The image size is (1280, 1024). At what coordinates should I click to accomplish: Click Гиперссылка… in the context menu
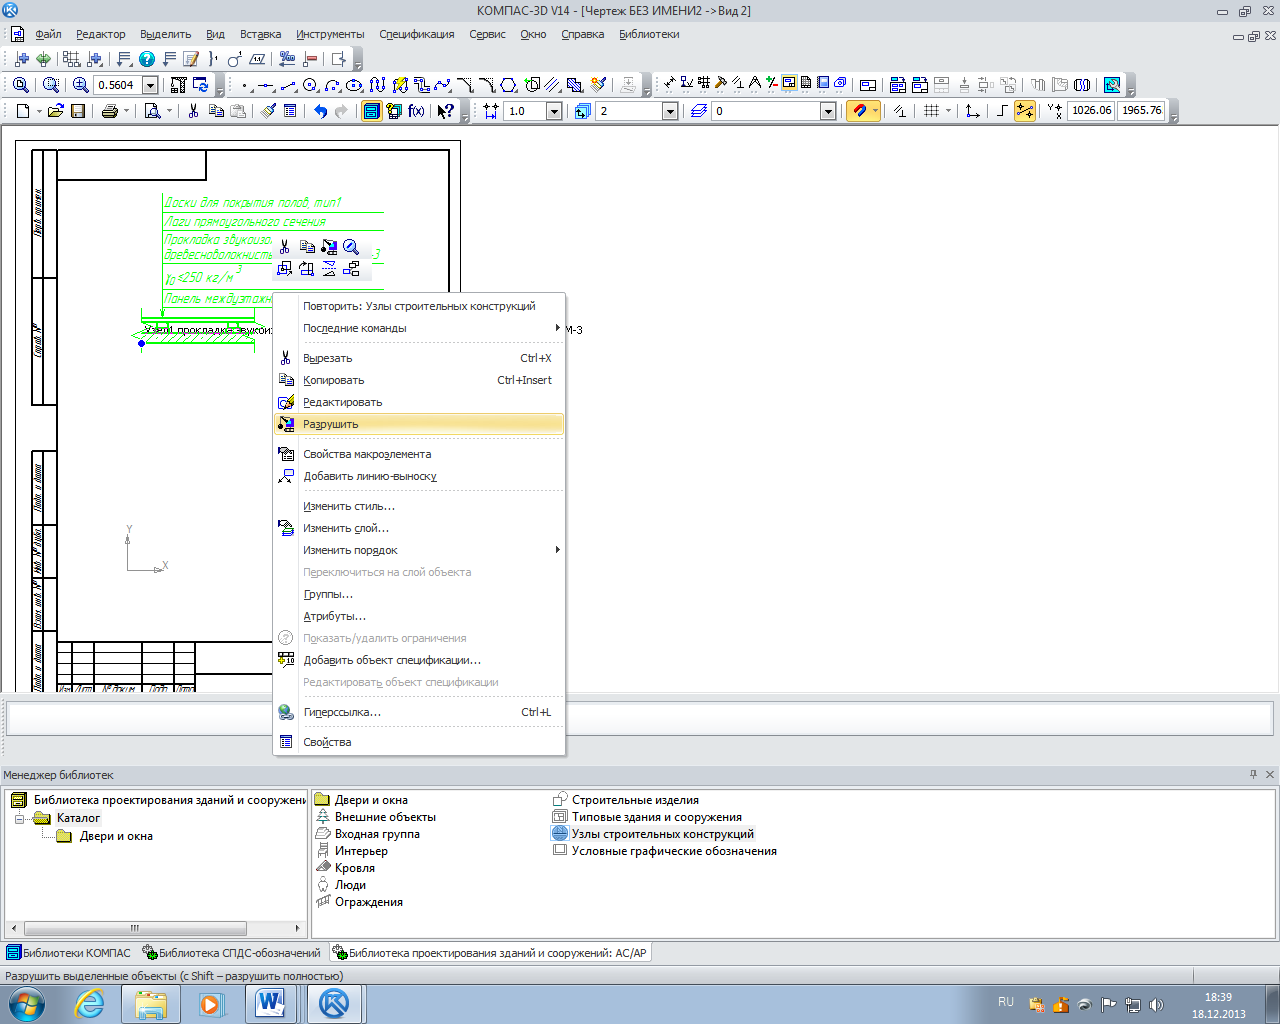[x=418, y=712]
